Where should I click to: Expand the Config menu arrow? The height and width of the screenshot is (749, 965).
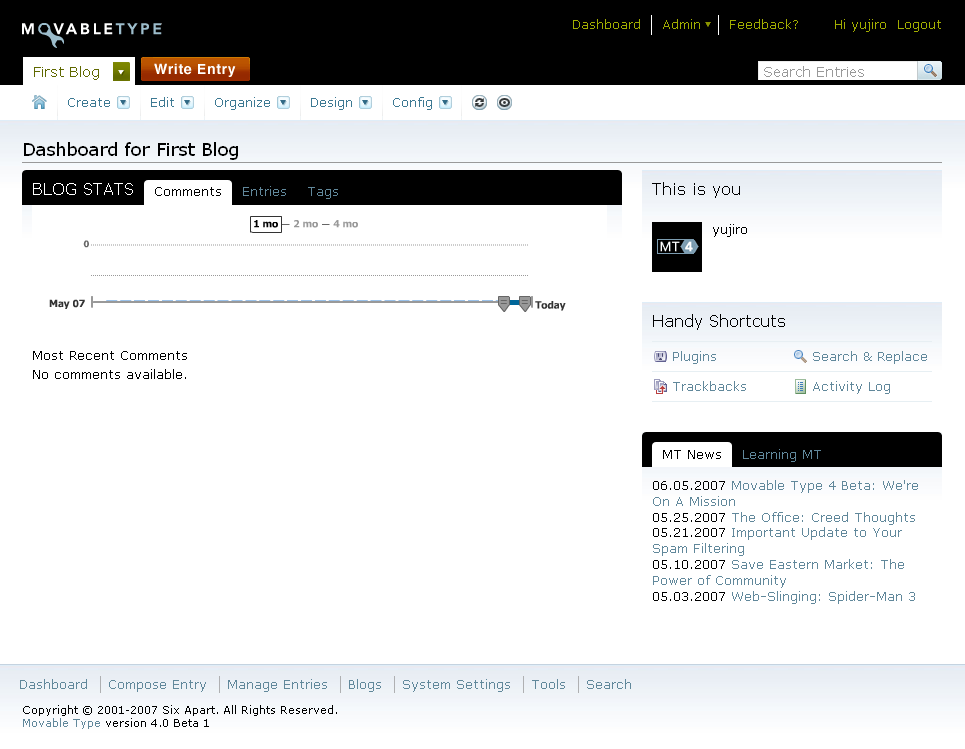click(446, 103)
